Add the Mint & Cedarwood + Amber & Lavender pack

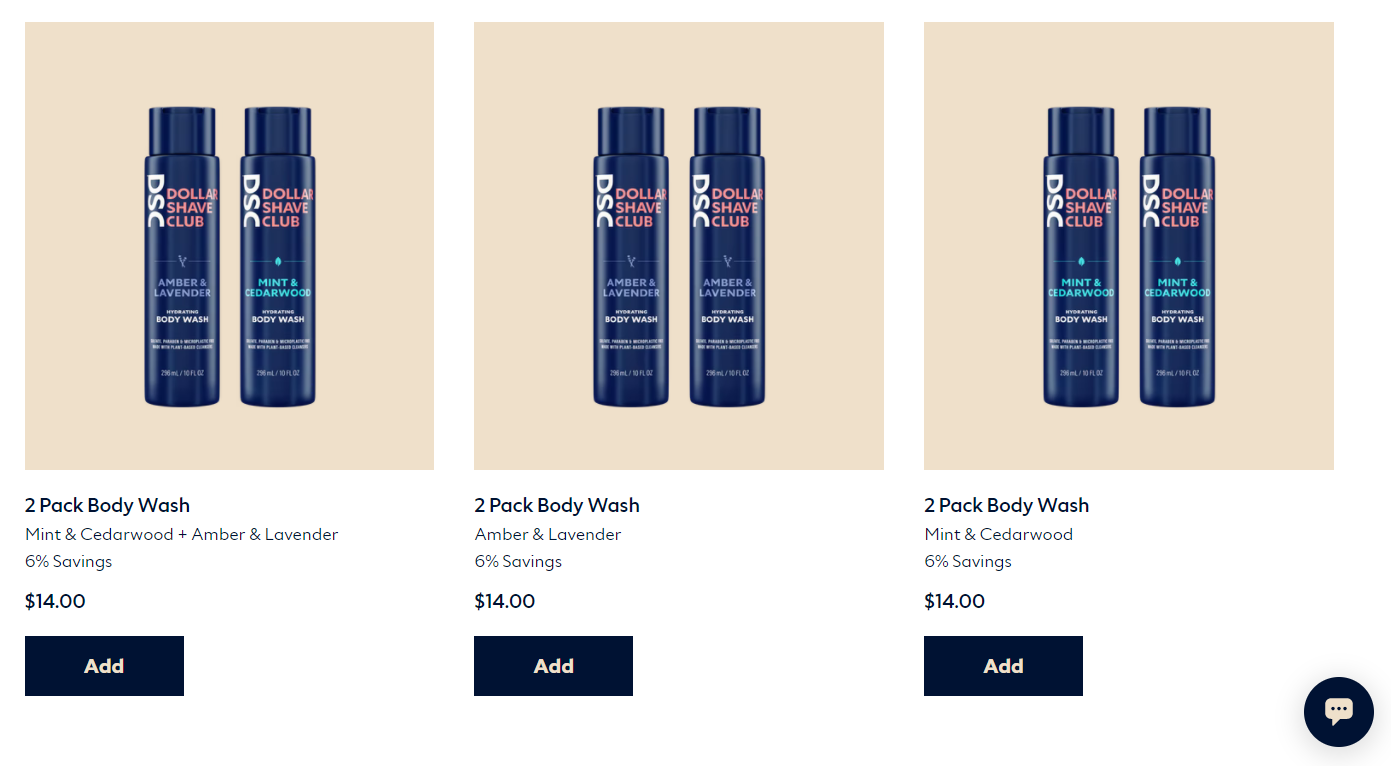104,666
